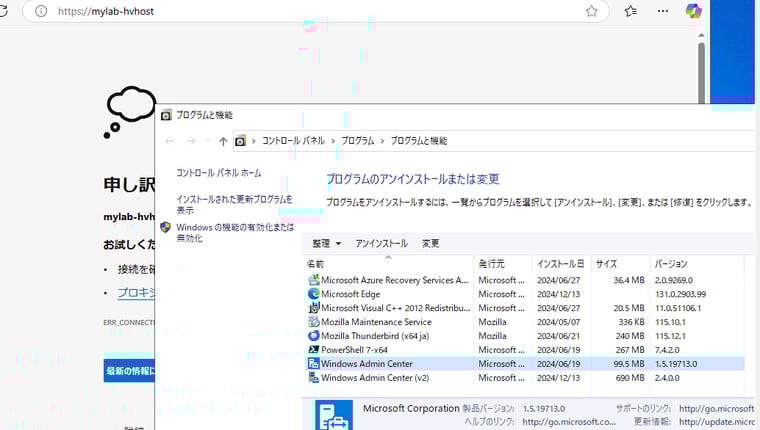Viewport: 760px width, 430px height.
Task: Expand chevron after コントロール パネル breadcrumb
Action: click(333, 141)
